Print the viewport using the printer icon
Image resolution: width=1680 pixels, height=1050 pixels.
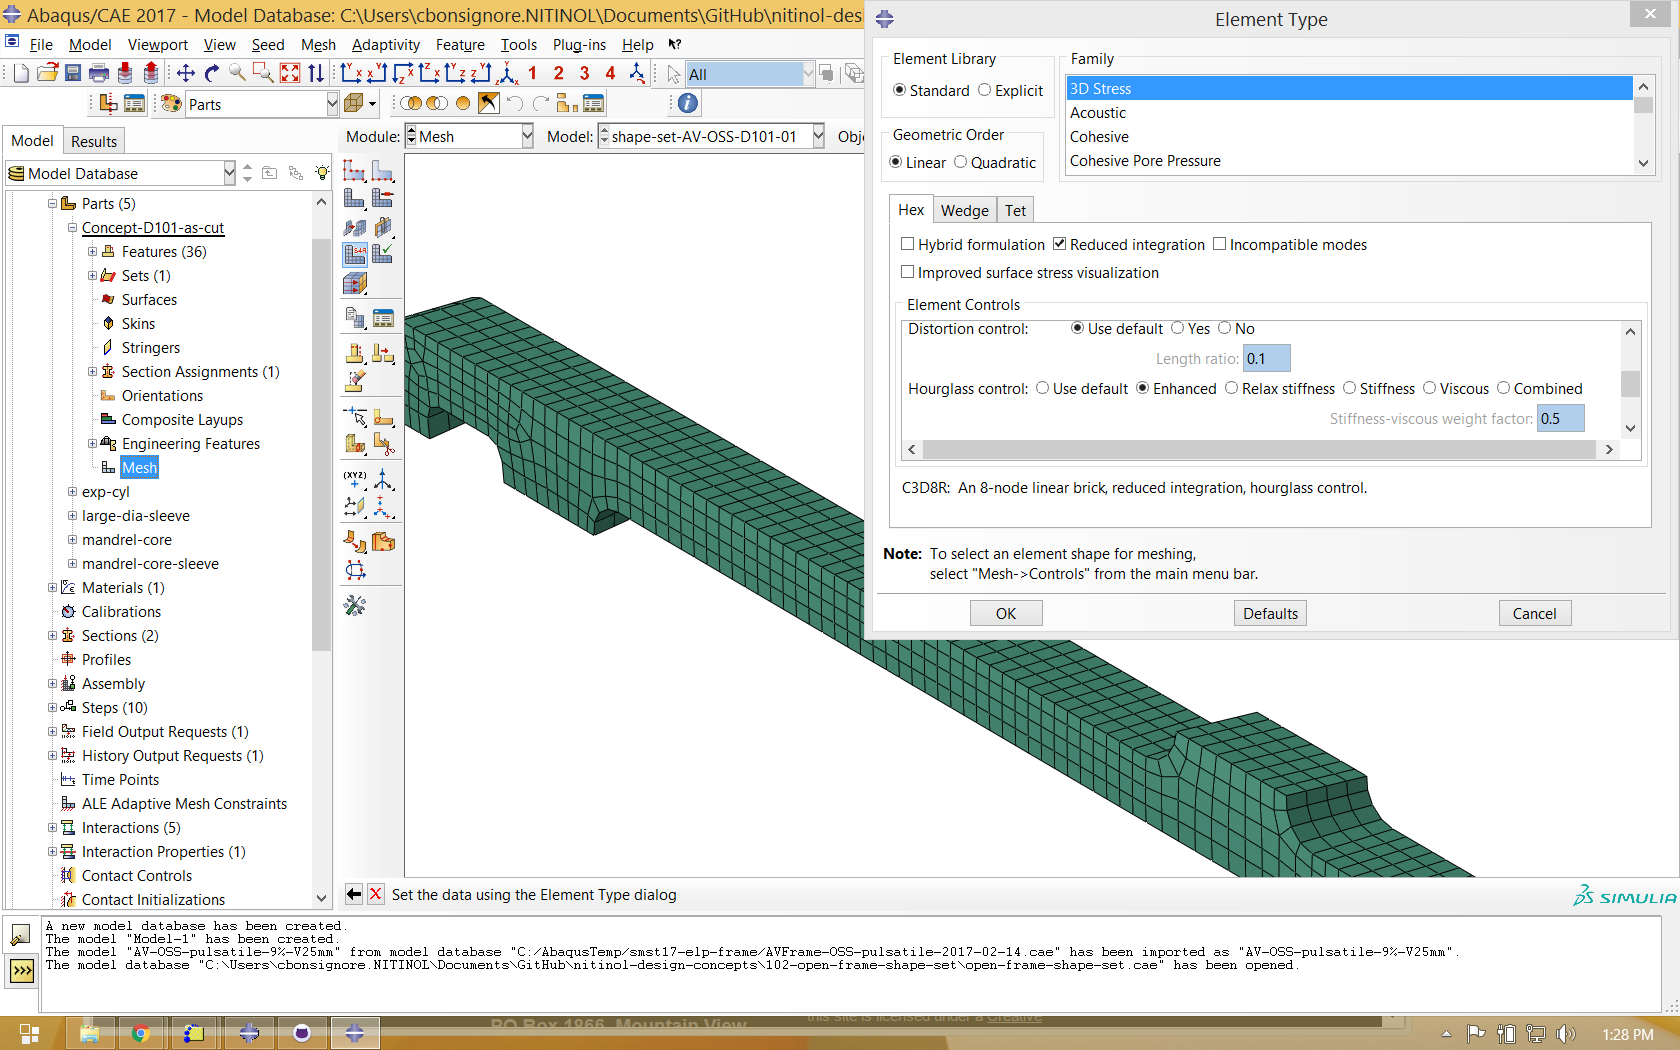(x=99, y=73)
